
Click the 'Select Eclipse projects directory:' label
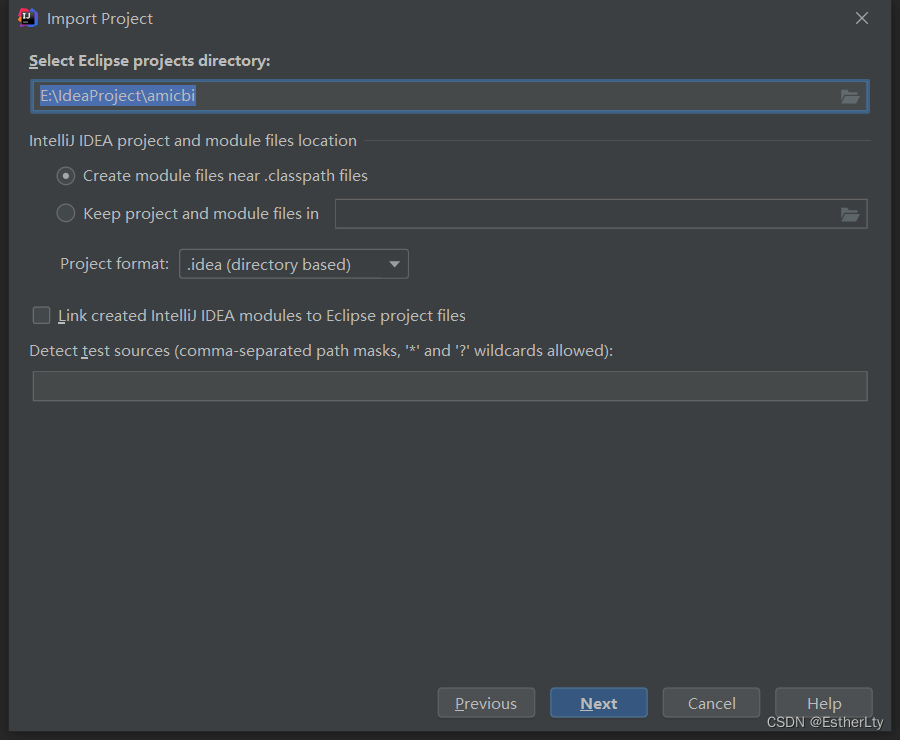click(x=149, y=61)
